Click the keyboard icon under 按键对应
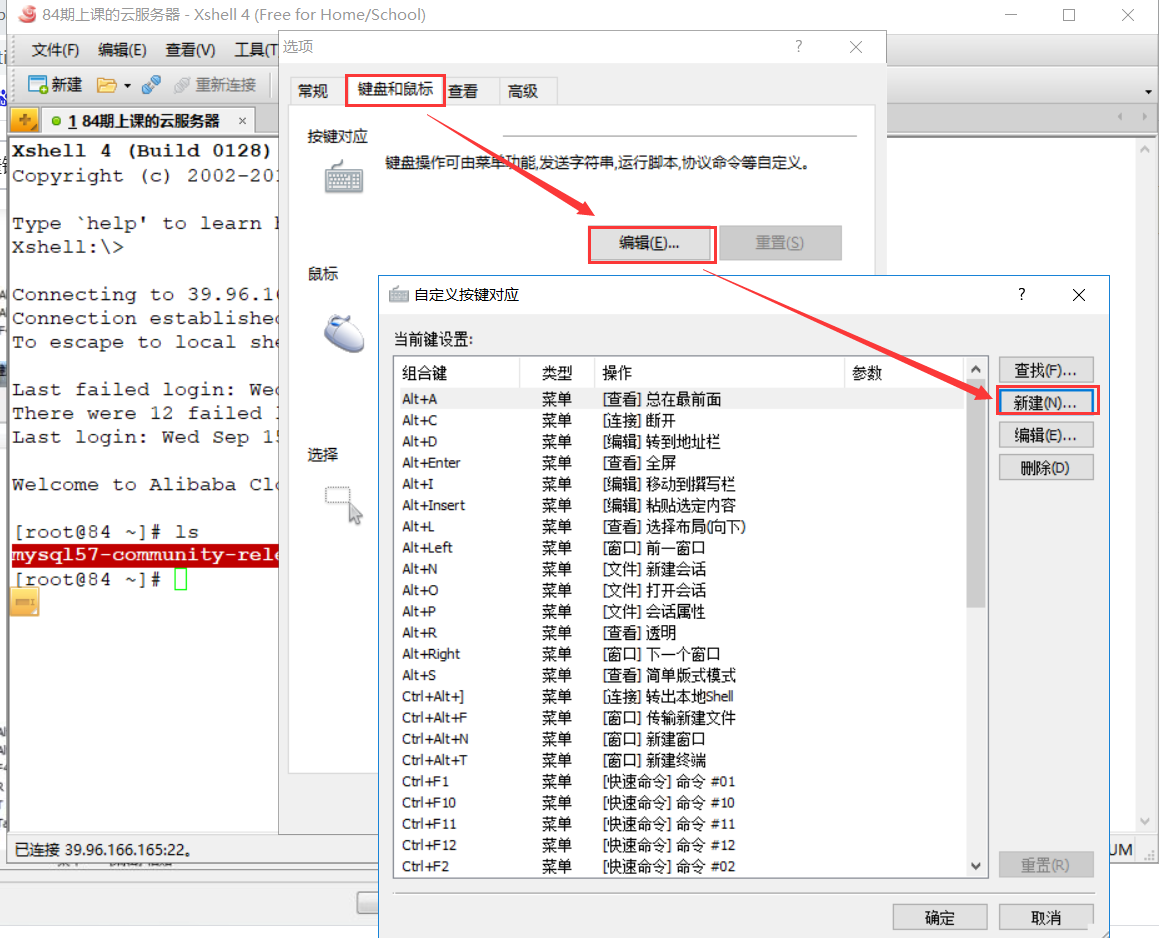 pos(343,179)
